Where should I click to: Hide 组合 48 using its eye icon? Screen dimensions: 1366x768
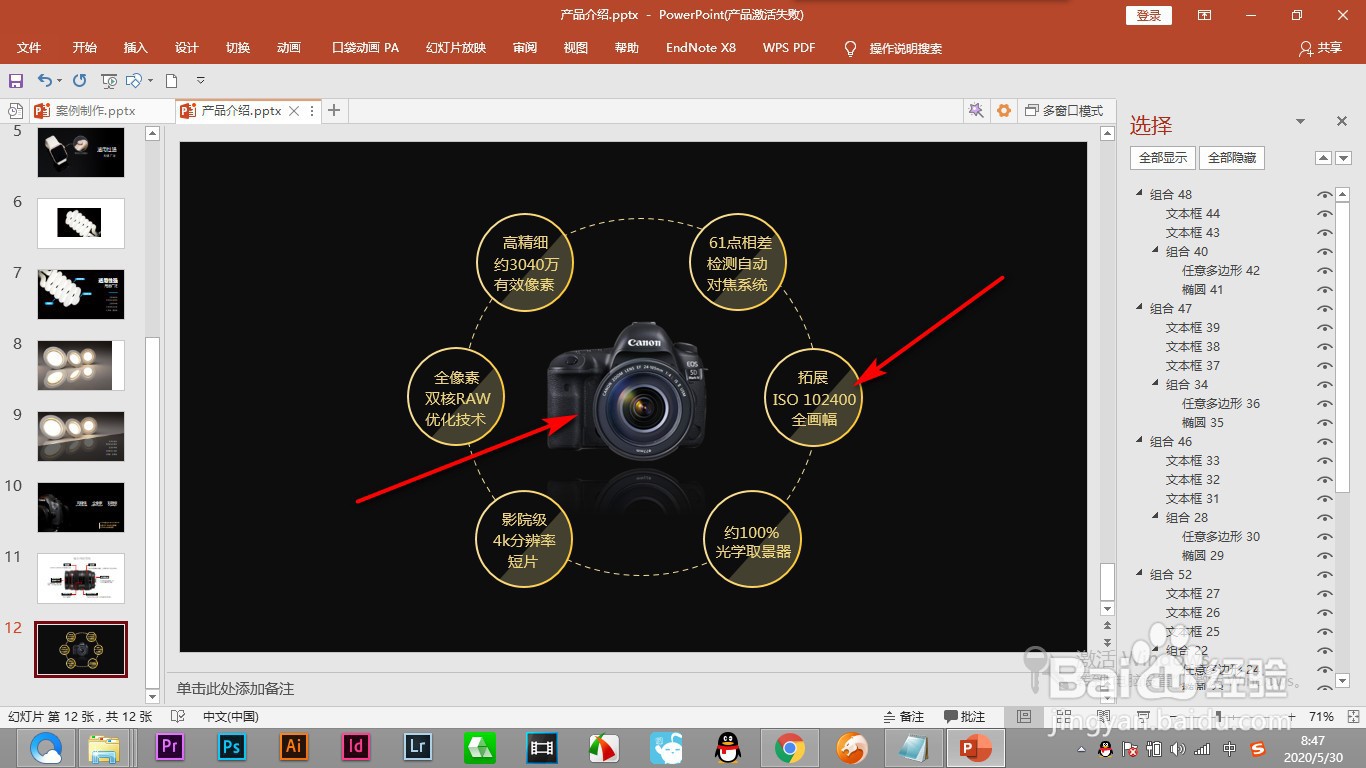tap(1325, 195)
